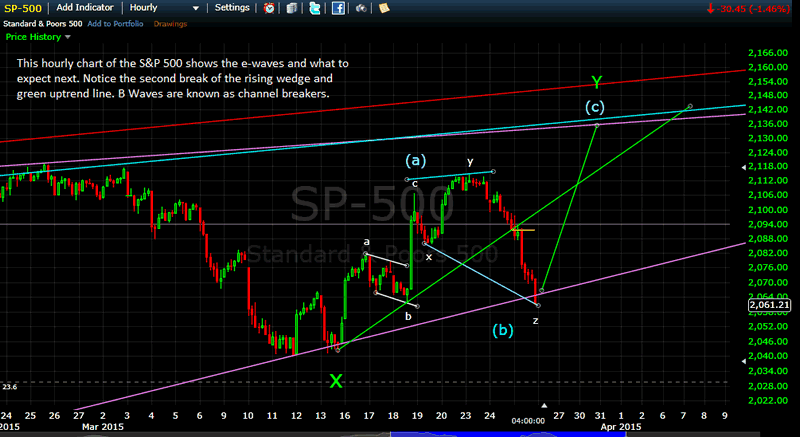This screenshot has width=800, height=437.
Task: Click the SP-500 symbol label
Action: (23, 8)
